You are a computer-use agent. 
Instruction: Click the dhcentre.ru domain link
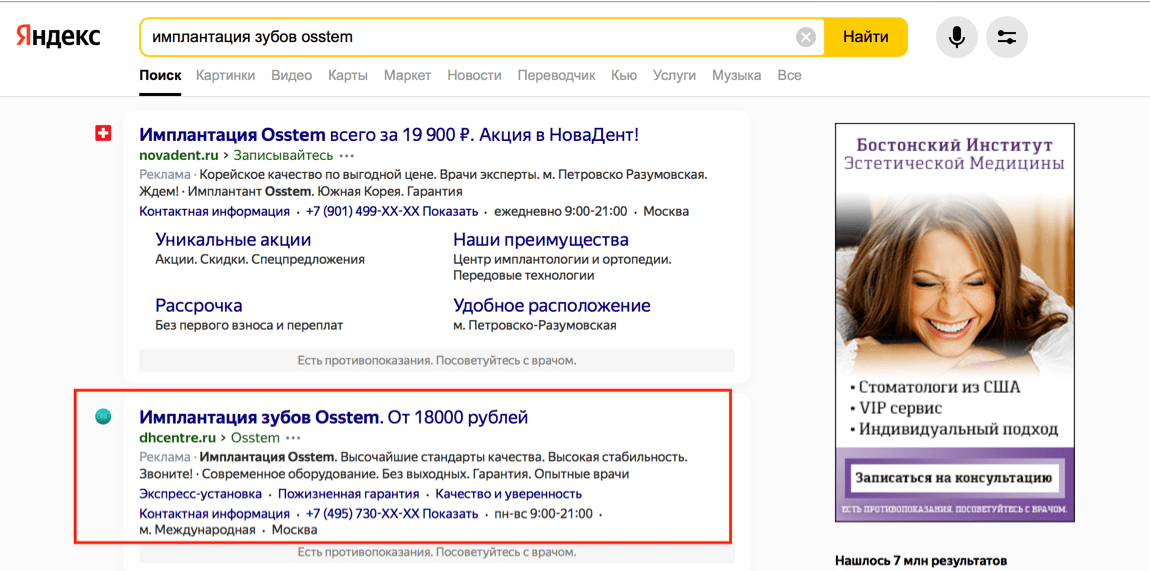pyautogui.click(x=178, y=438)
